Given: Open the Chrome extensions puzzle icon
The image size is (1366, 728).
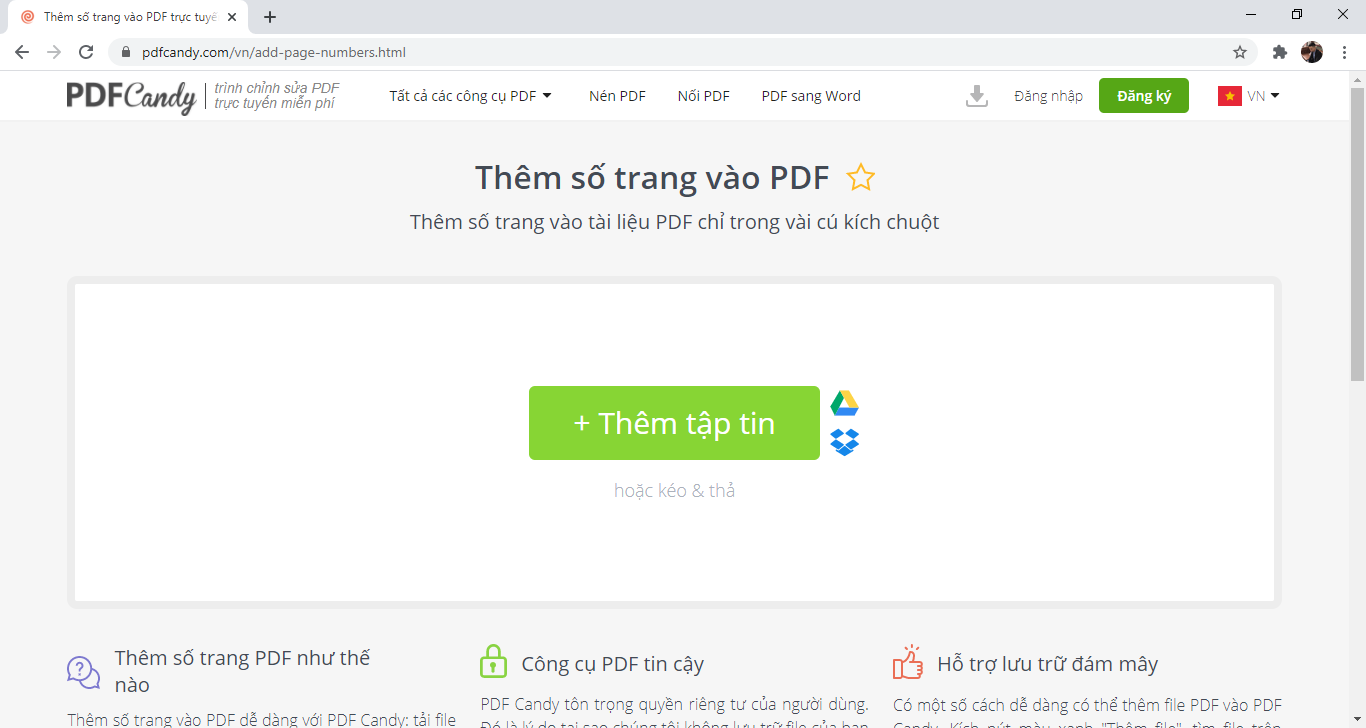Looking at the screenshot, I should 1279,52.
